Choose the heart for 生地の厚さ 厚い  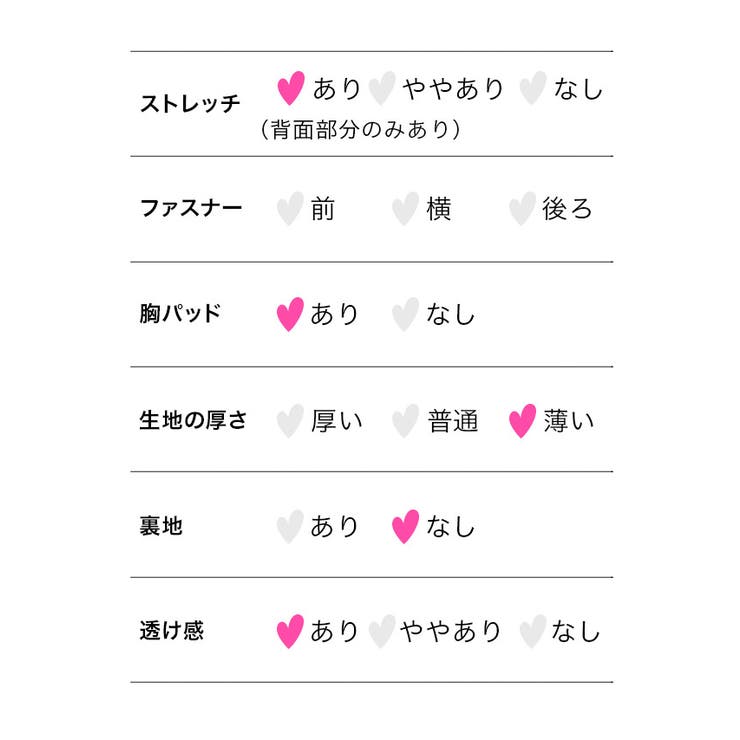tap(289, 421)
